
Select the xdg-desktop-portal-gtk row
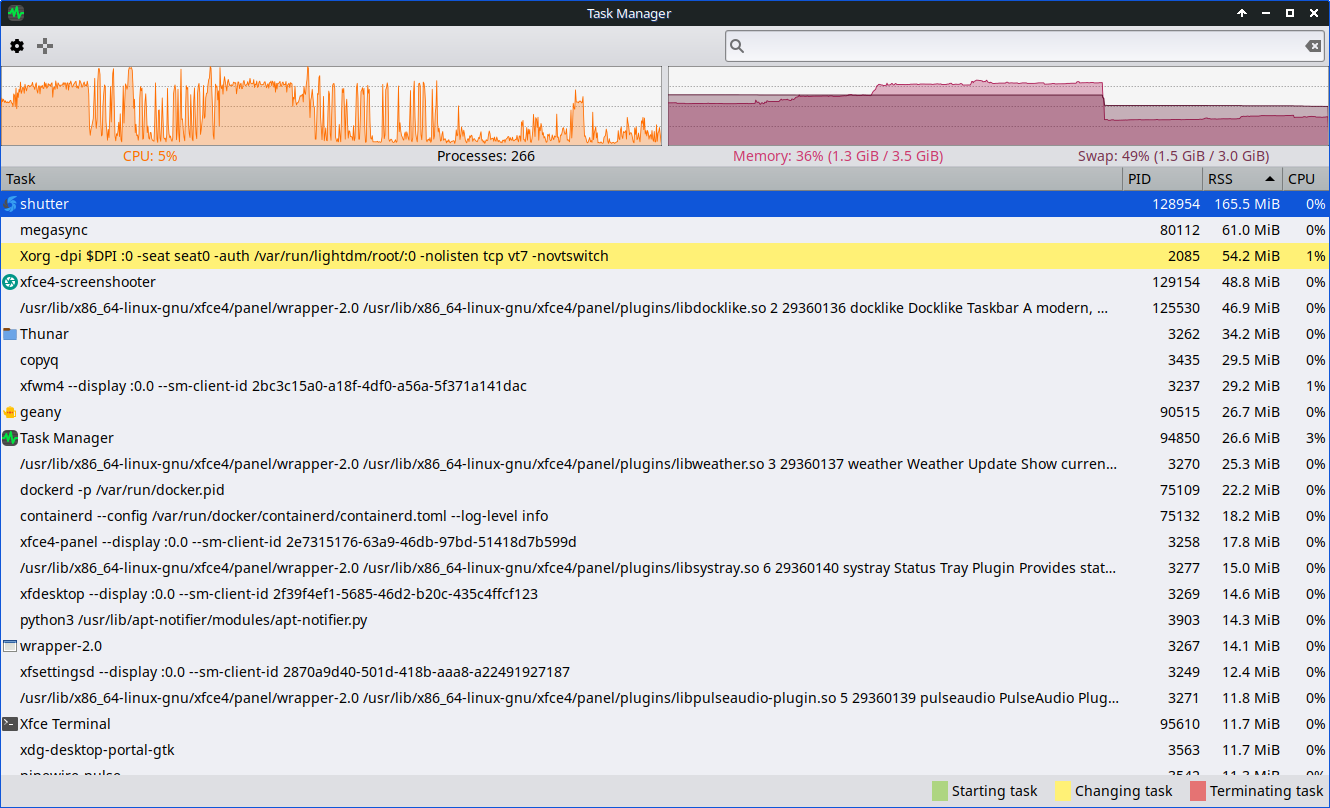(x=665, y=750)
